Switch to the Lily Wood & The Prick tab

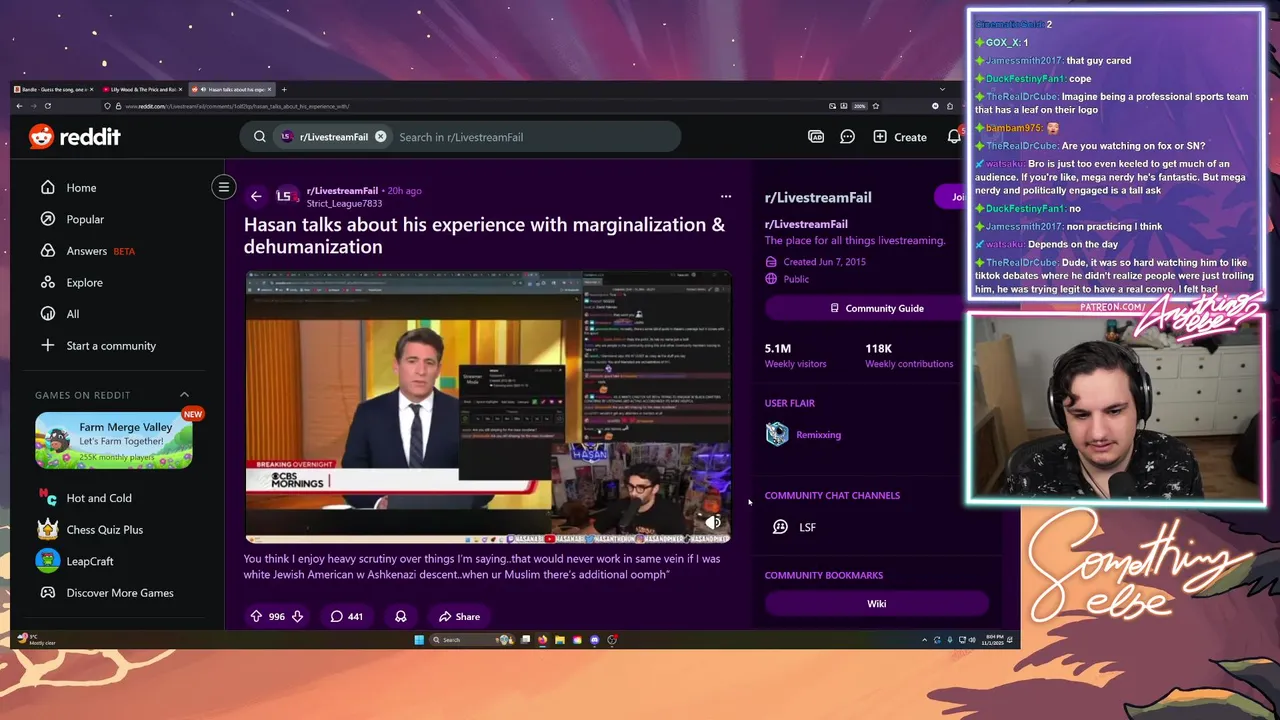[143, 90]
